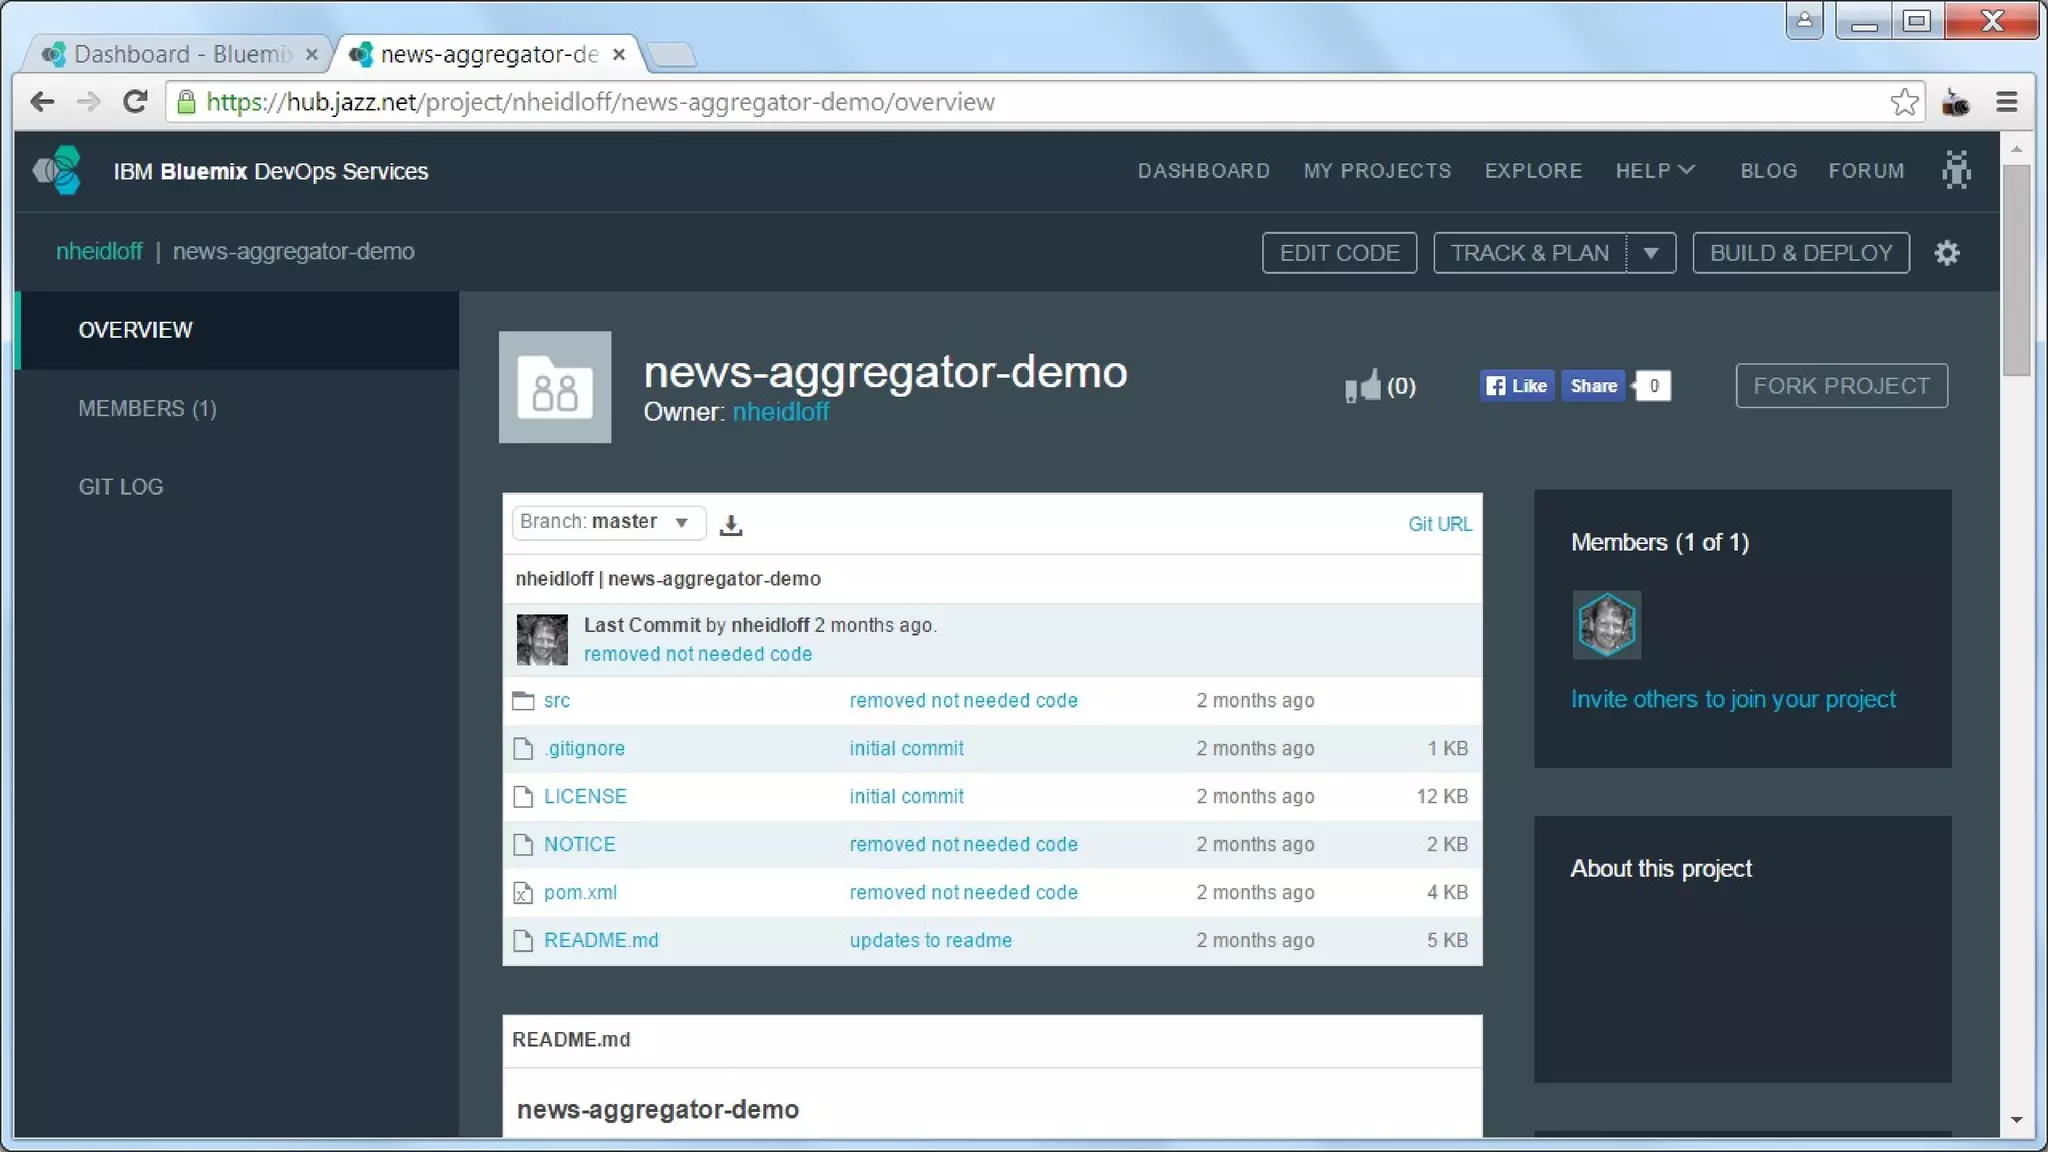Bookmark the page with star icon
The width and height of the screenshot is (2048, 1152).
pos(1904,102)
